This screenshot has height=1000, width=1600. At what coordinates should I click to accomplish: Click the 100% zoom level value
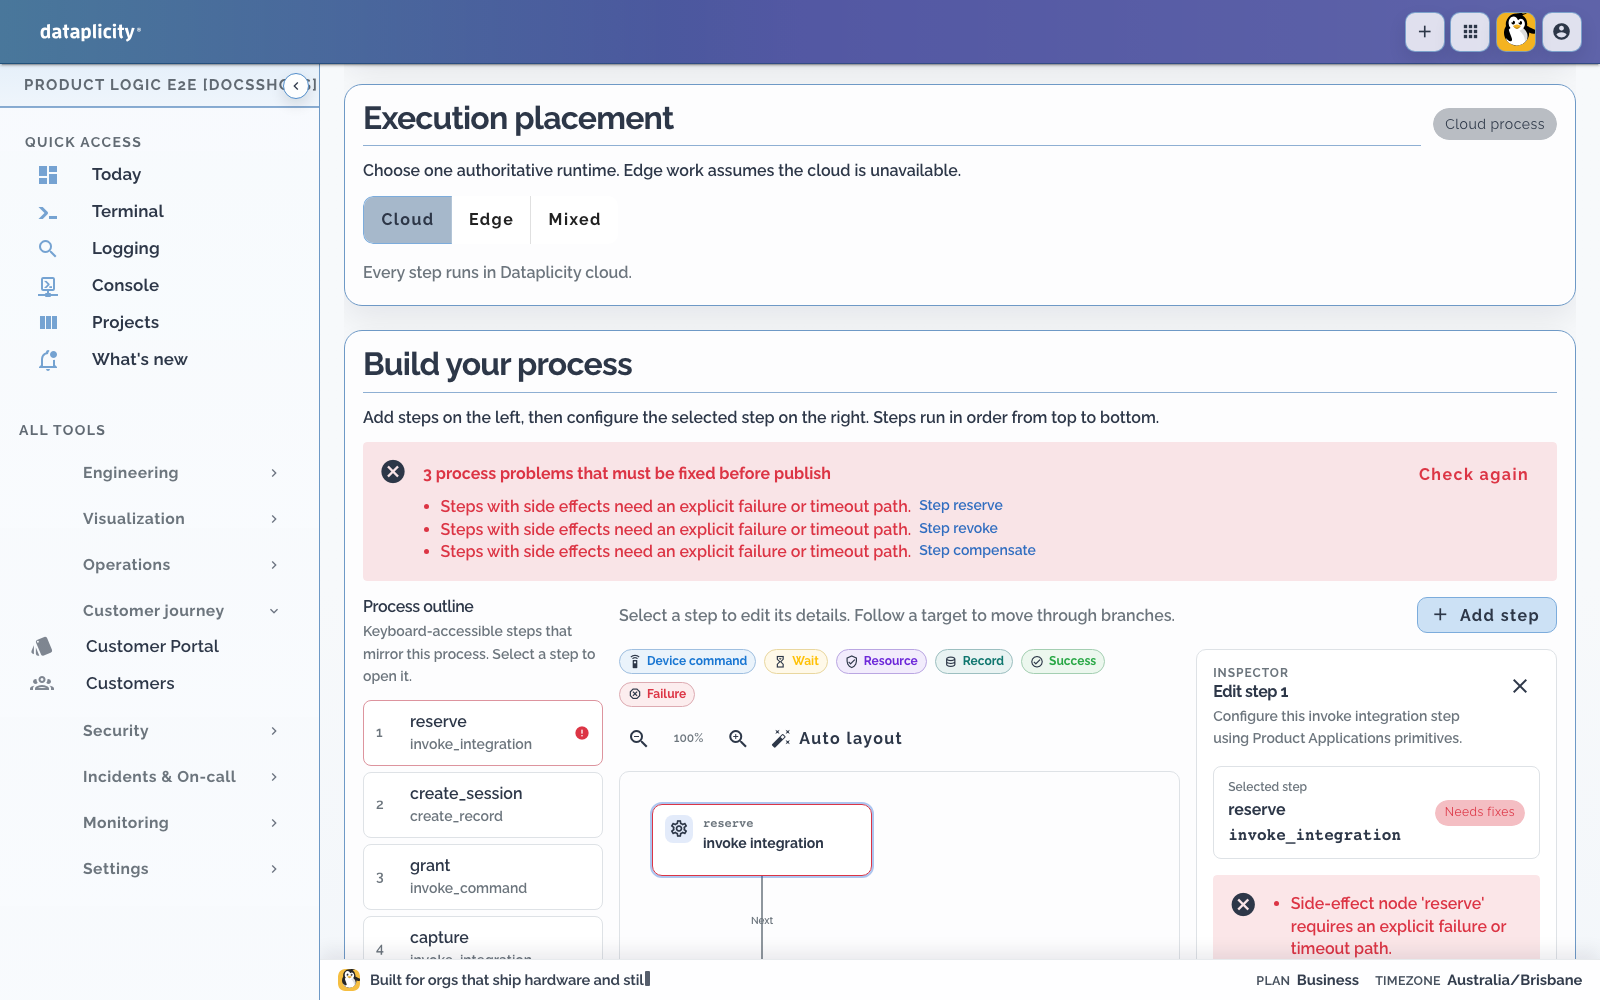click(x=688, y=739)
